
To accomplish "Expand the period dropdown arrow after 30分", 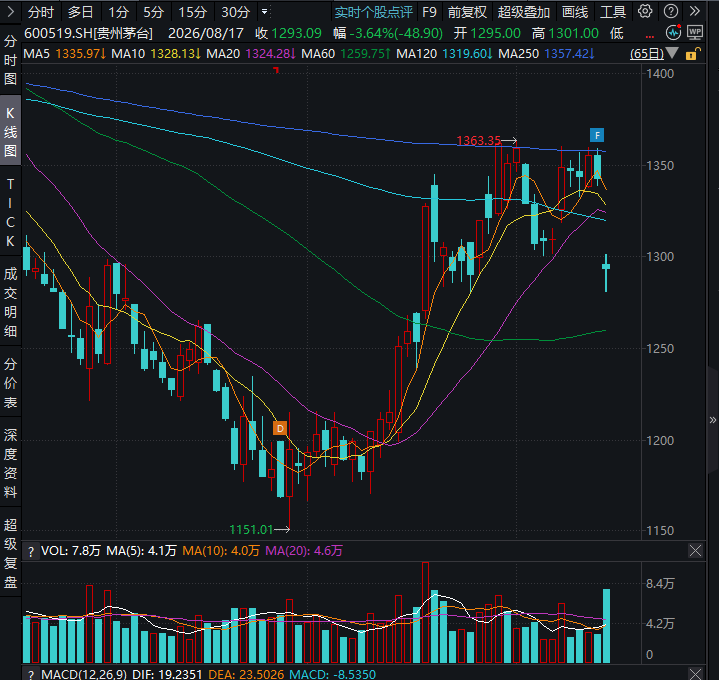I will pyautogui.click(x=264, y=12).
